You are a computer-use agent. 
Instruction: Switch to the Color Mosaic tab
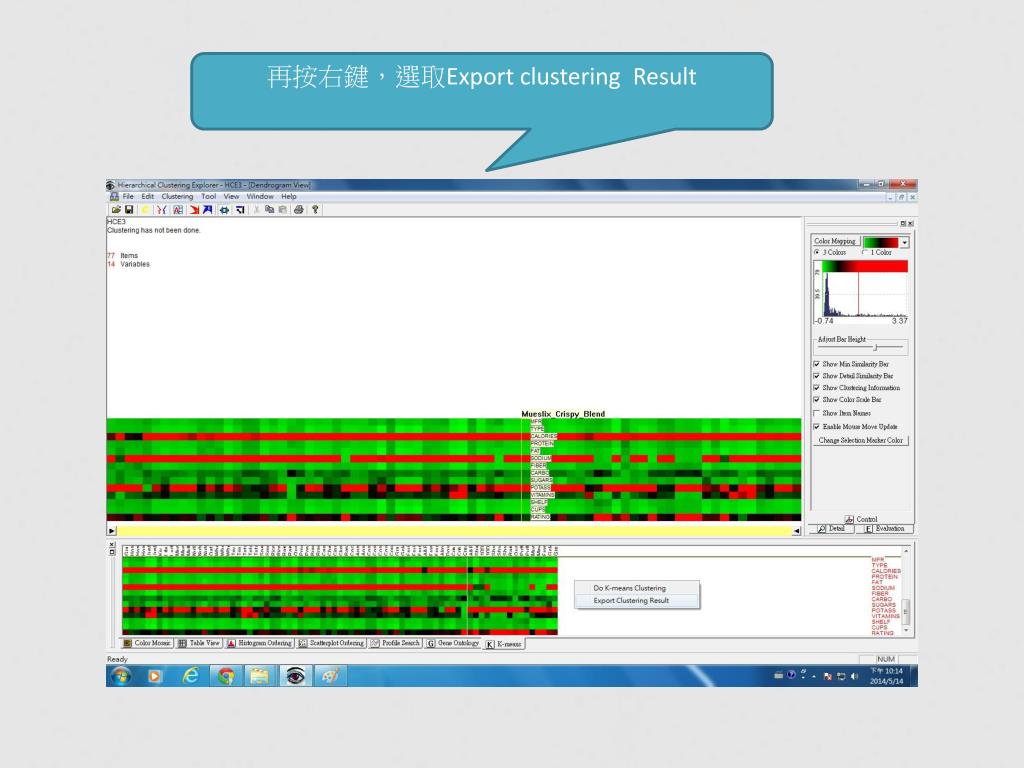point(147,643)
